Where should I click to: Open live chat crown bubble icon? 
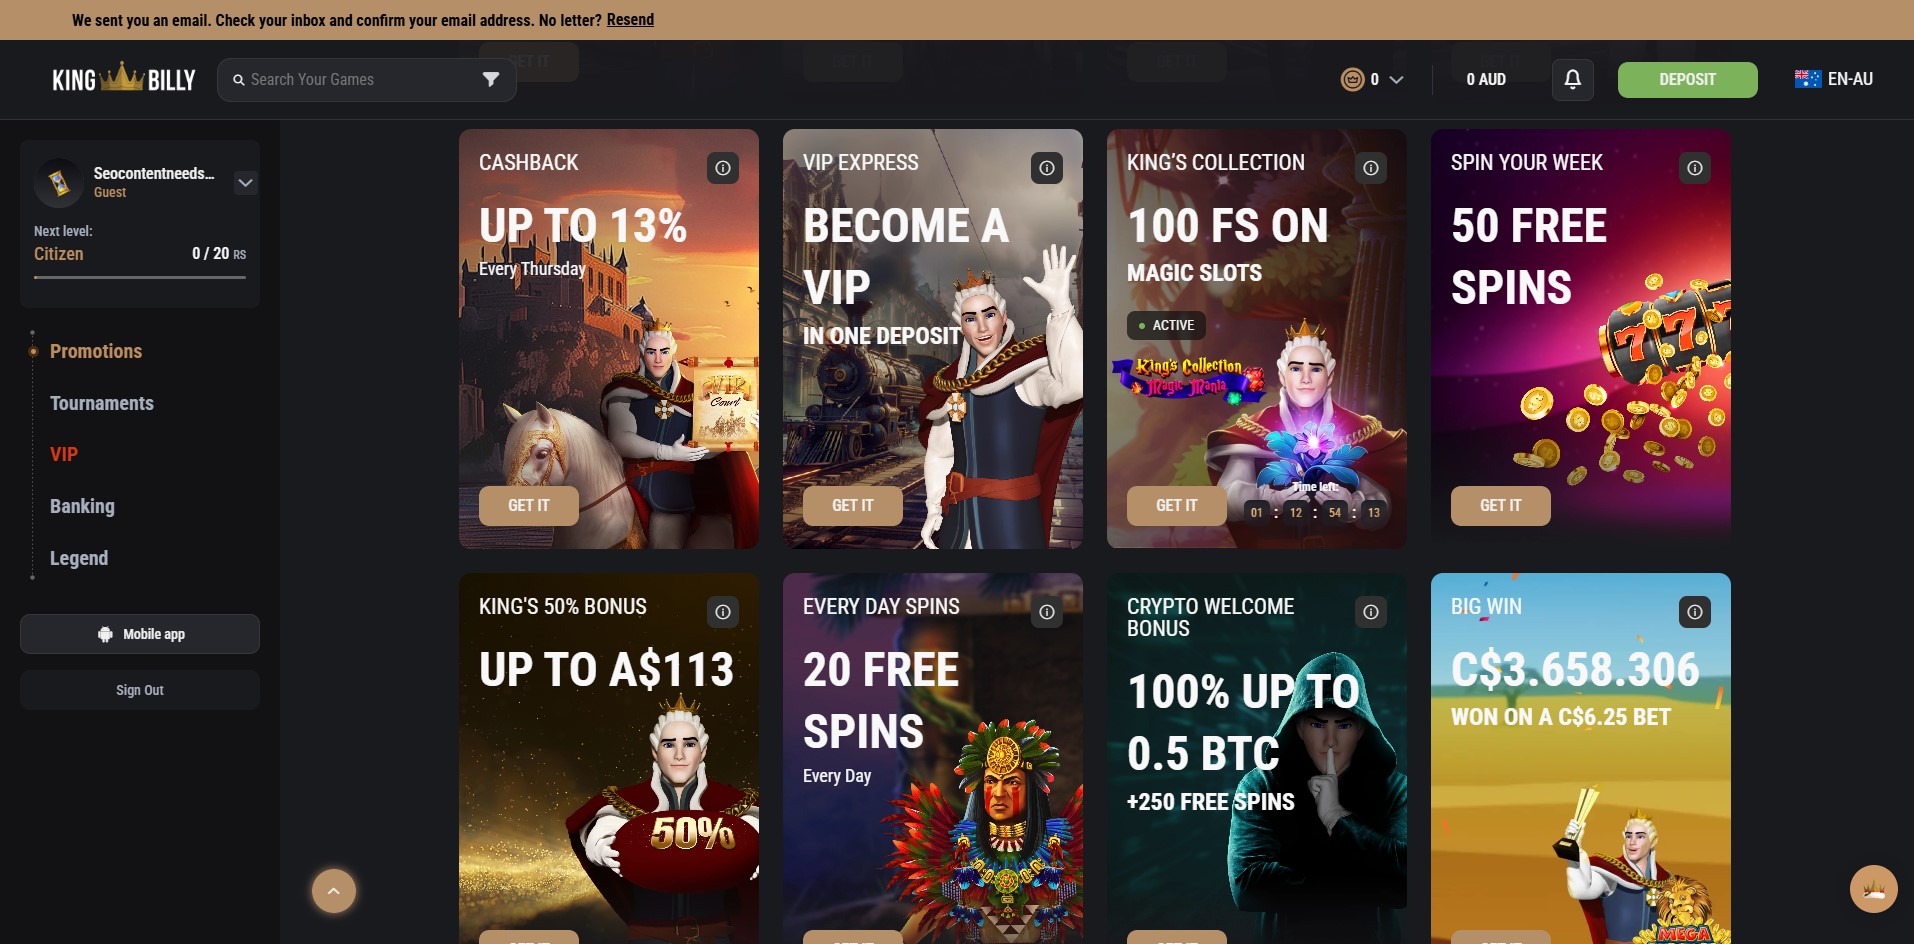pos(1874,889)
